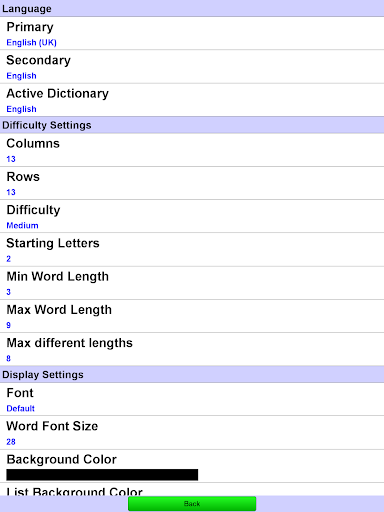Select the Rows setting row
384x512 pixels.
tap(192, 183)
